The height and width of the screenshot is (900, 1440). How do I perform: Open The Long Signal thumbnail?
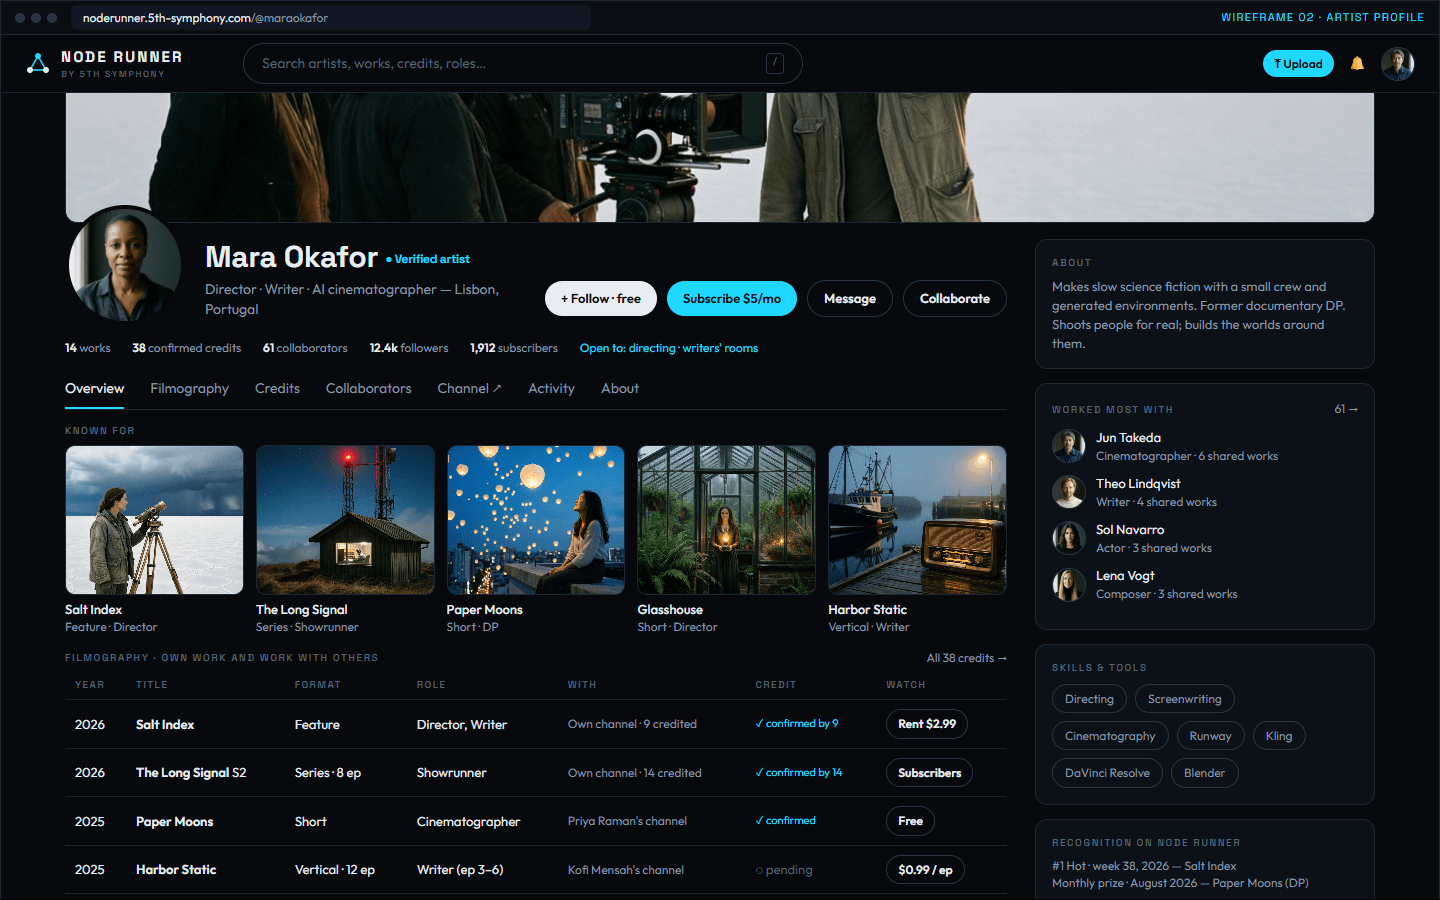345,520
